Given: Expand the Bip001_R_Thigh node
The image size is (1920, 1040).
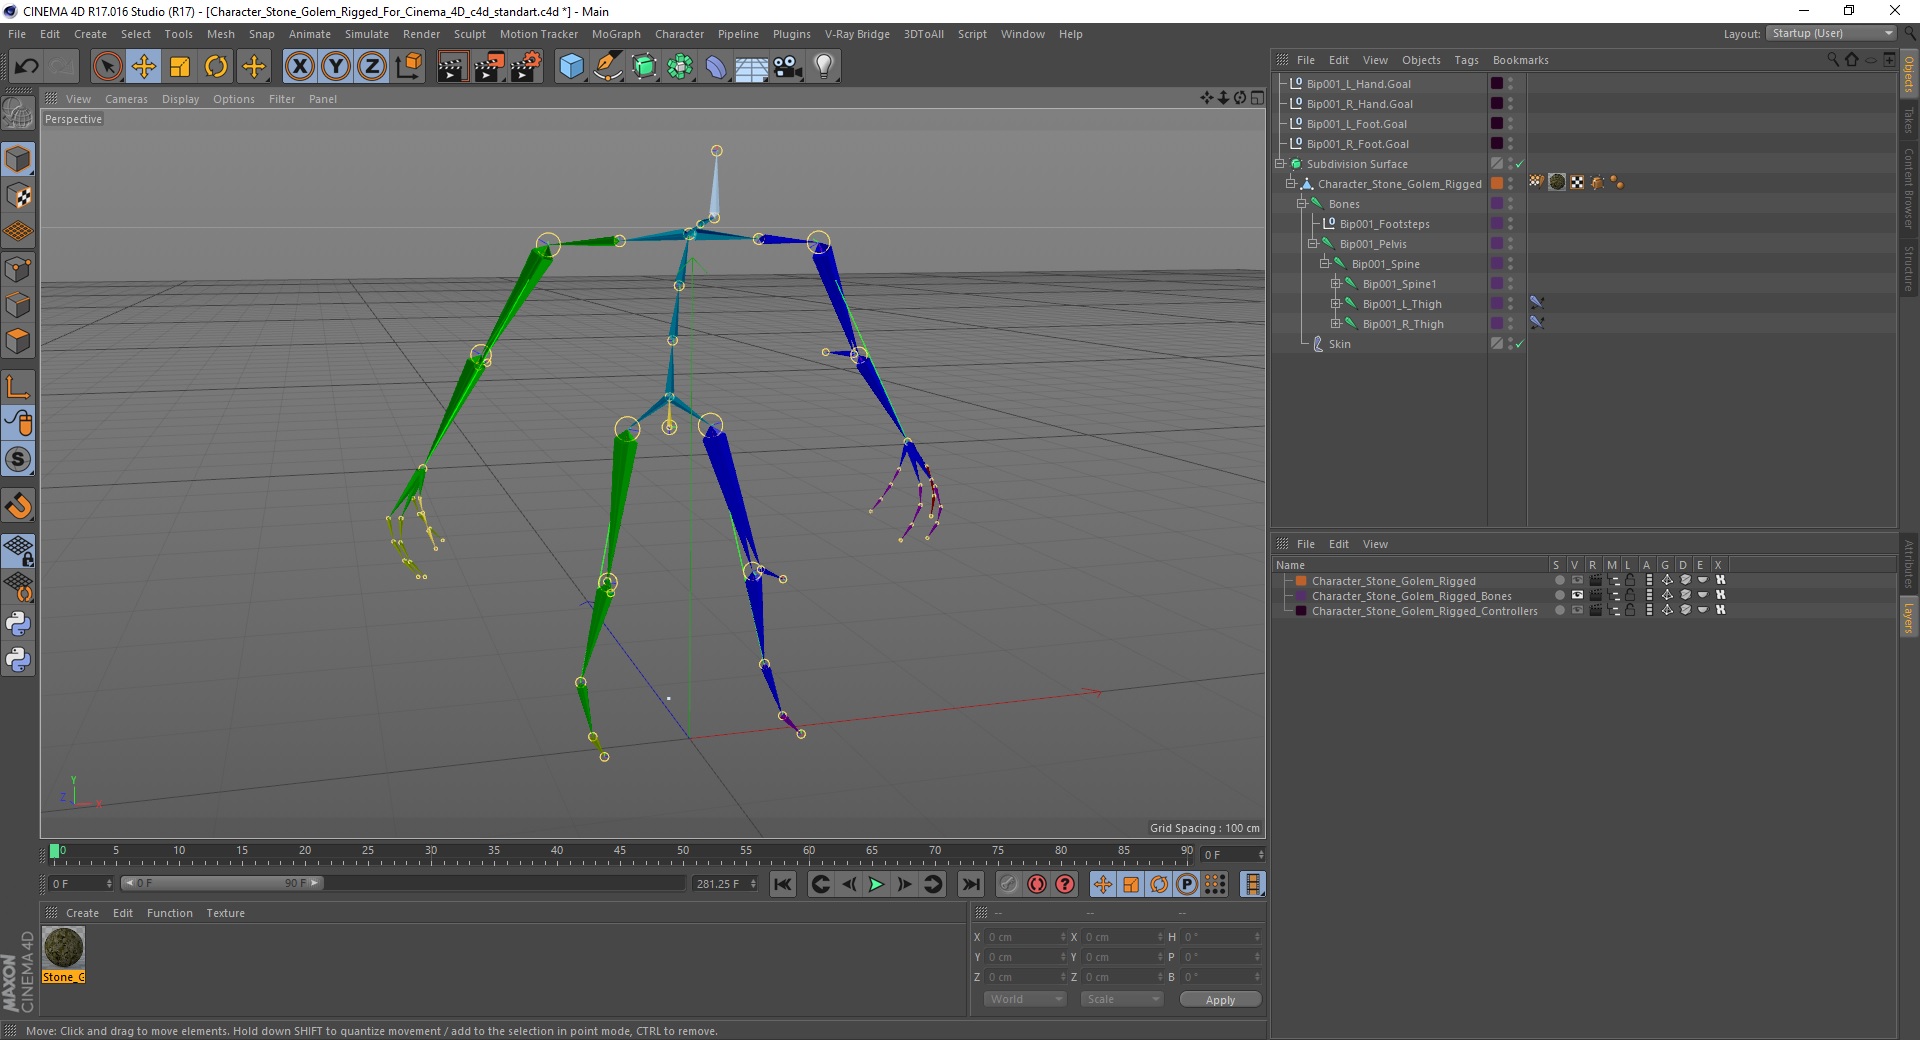Looking at the screenshot, I should [1335, 324].
